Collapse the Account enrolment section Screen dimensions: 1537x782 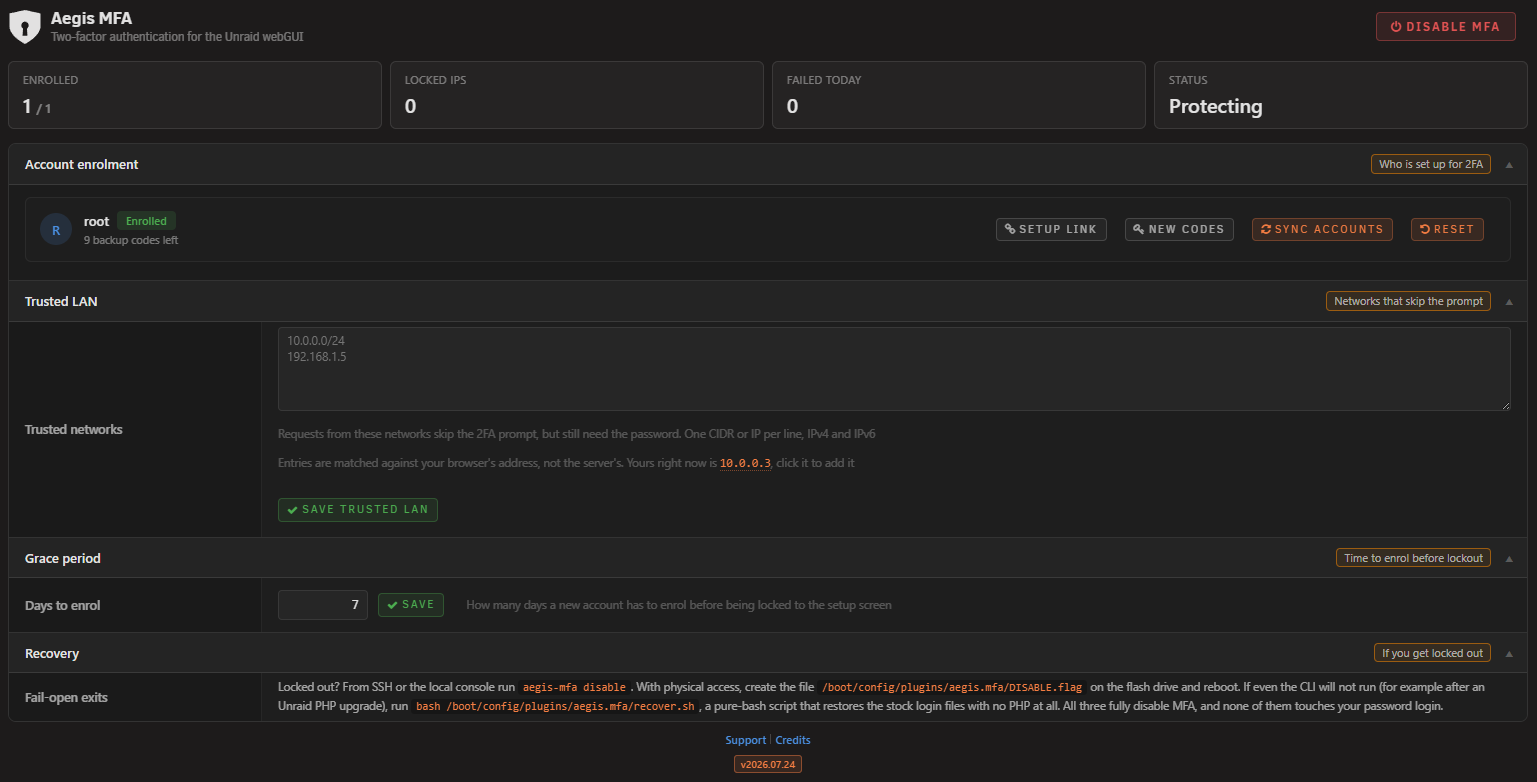click(x=1509, y=164)
